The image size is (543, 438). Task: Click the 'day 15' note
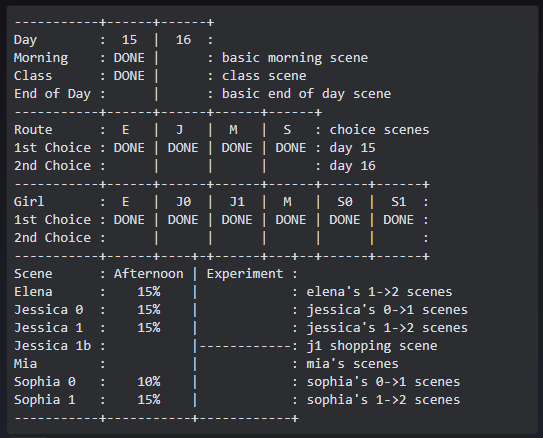(x=352, y=148)
